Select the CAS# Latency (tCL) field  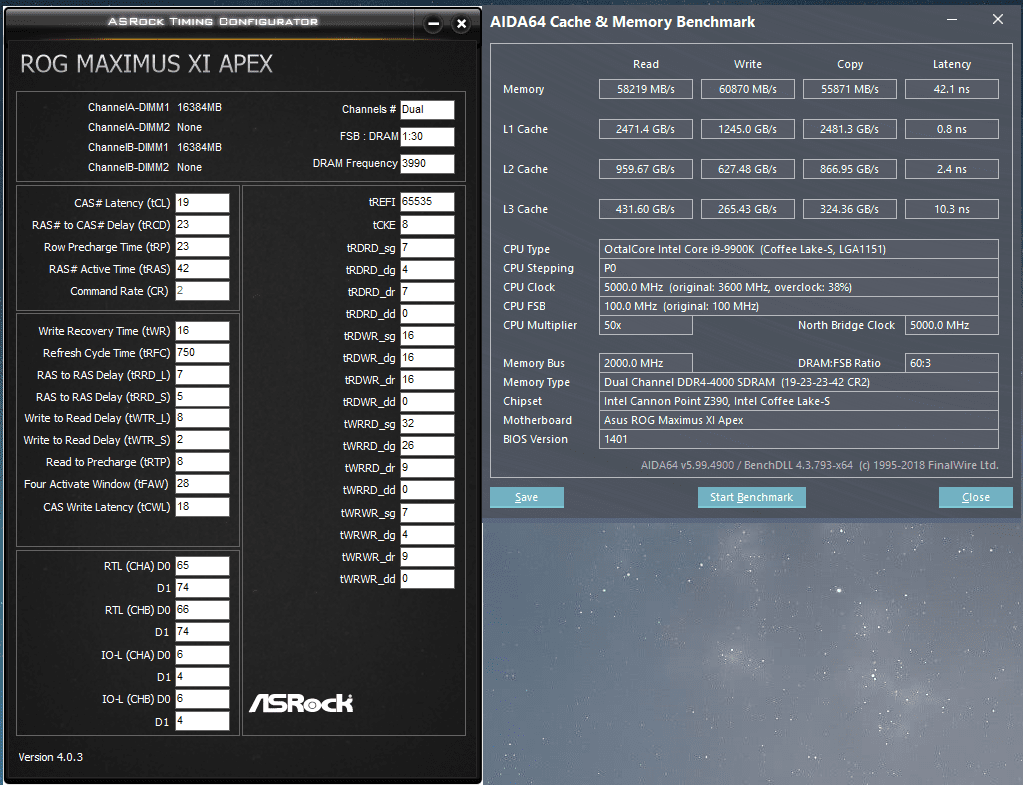click(x=202, y=203)
